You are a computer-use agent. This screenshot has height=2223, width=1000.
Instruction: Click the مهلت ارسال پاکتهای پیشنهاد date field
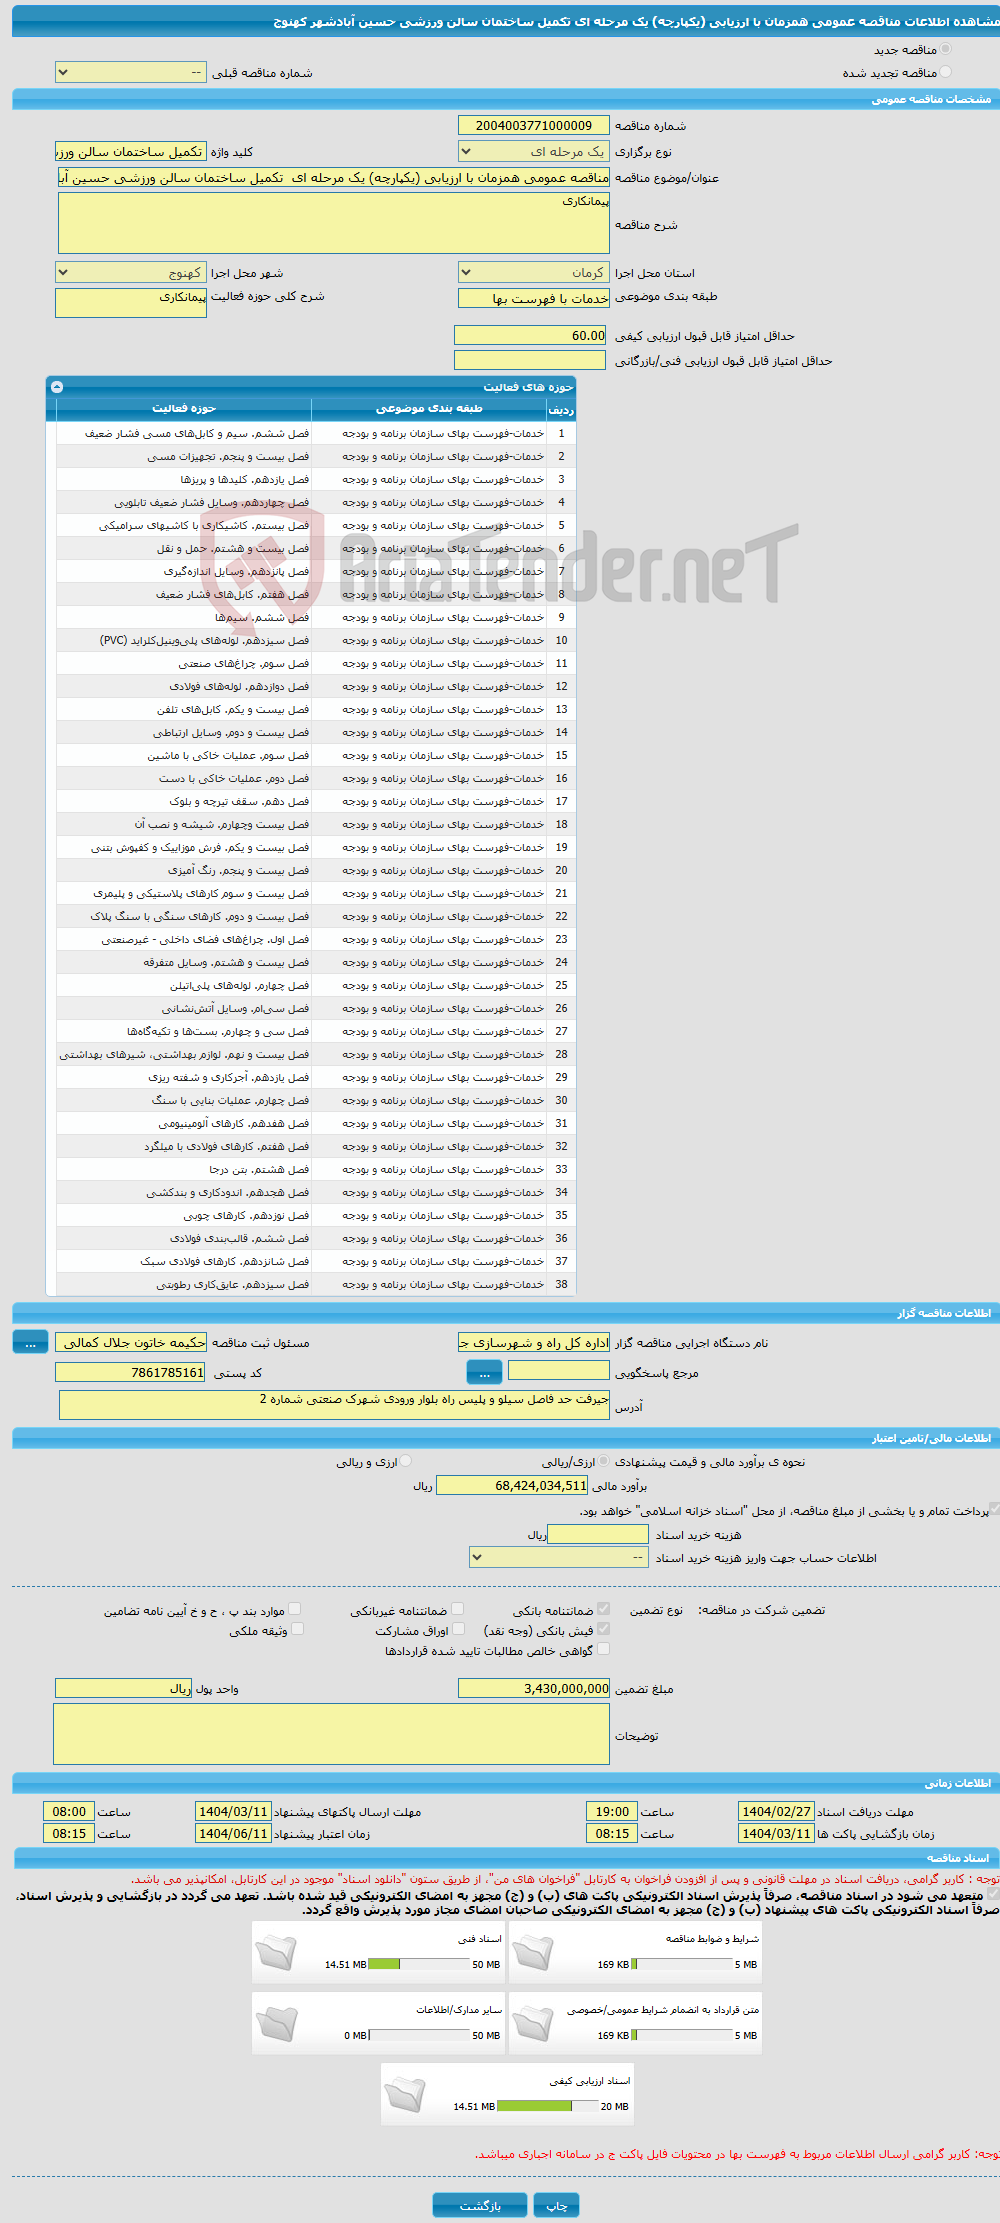(233, 1811)
